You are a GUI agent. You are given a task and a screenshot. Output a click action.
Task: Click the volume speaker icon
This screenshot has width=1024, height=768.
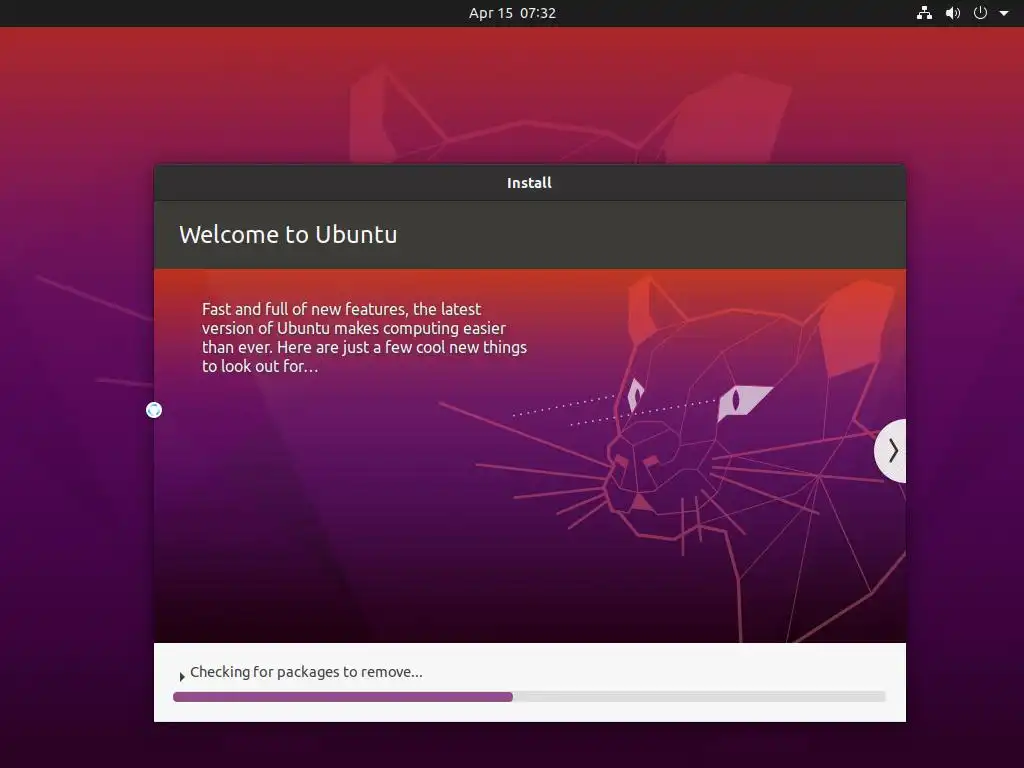(953, 13)
